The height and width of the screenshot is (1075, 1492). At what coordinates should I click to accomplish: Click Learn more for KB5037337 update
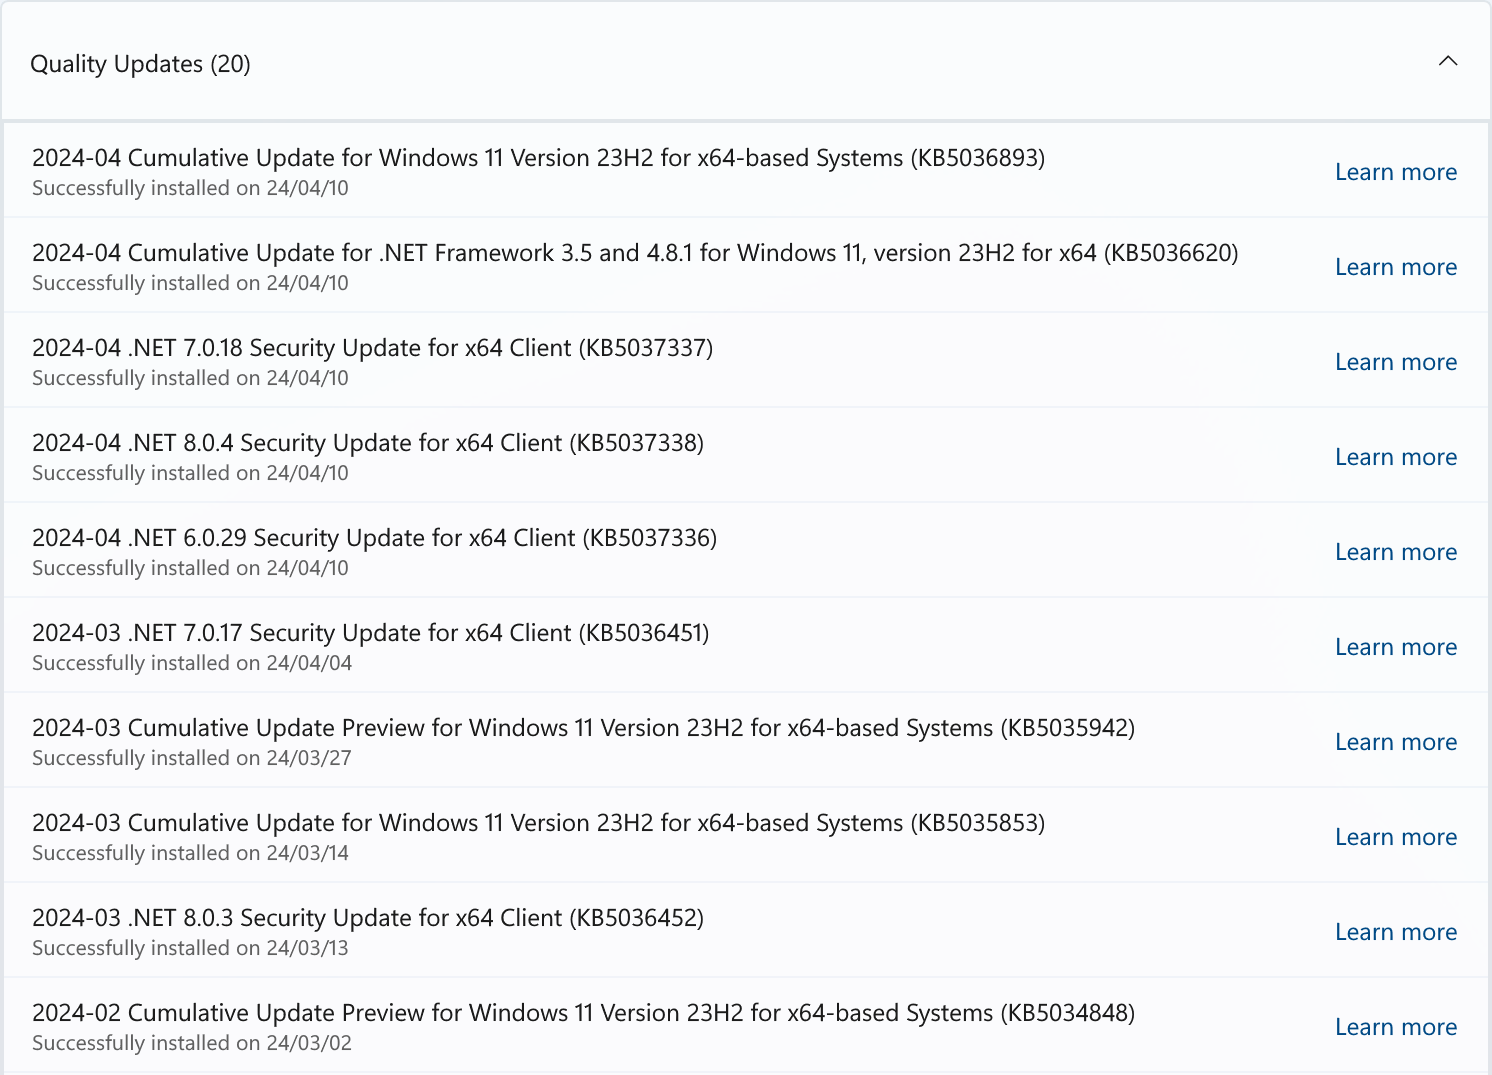coord(1395,362)
